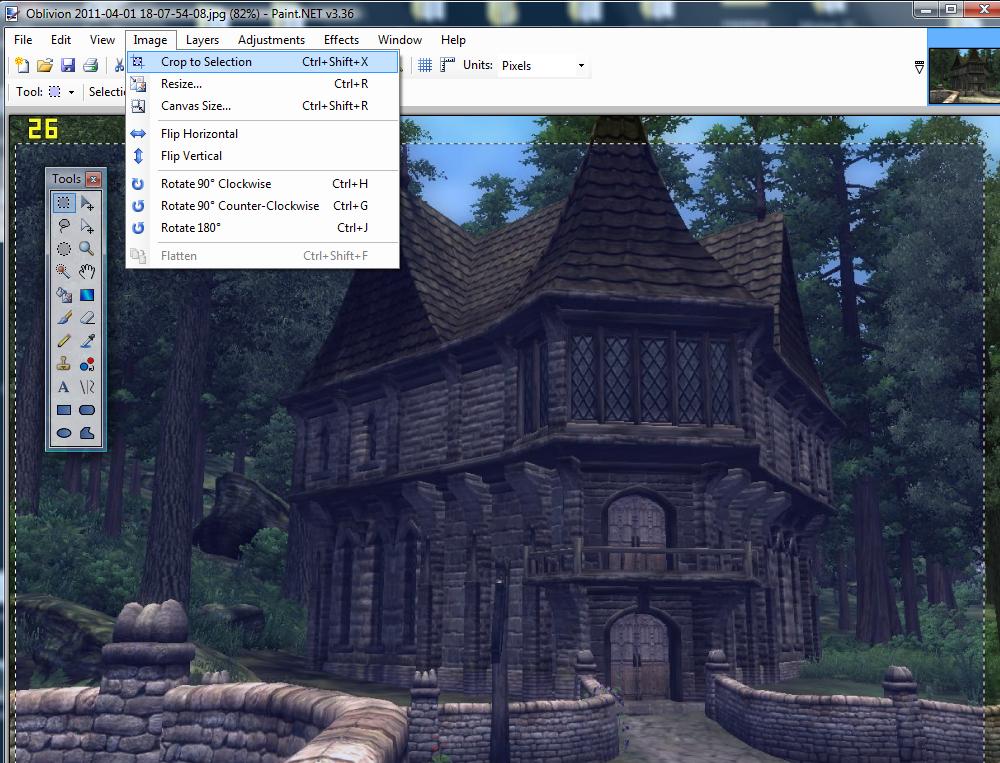
Task: Select the Recolor tool
Action: 87,364
